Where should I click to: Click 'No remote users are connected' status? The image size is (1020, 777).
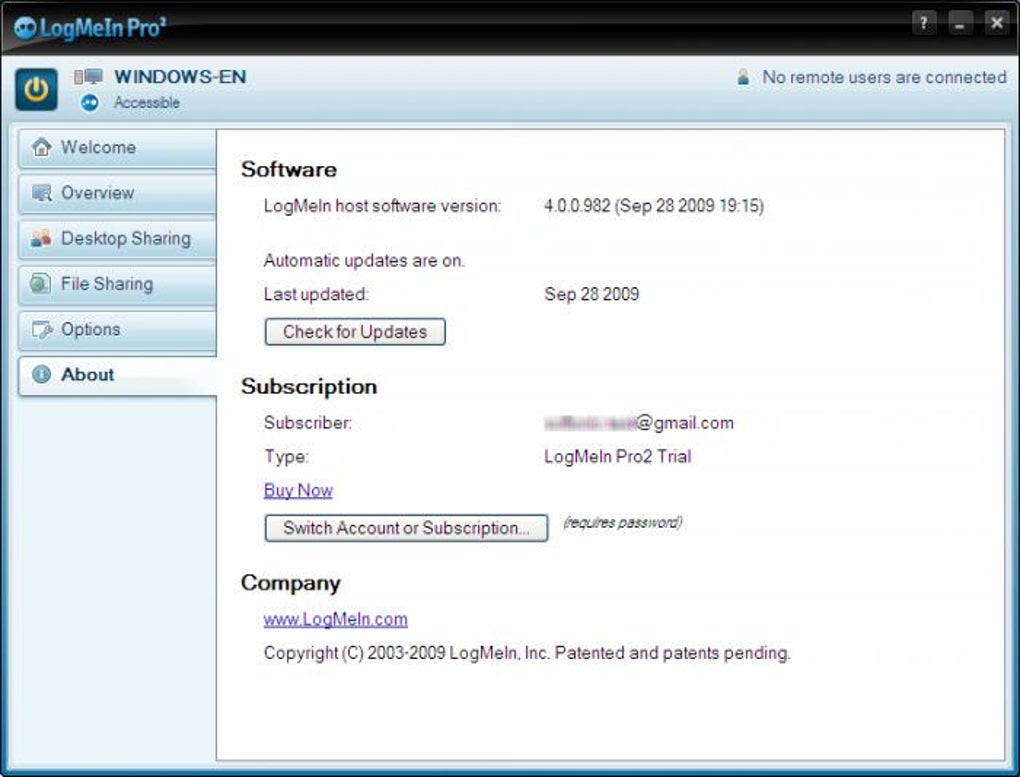pos(884,77)
